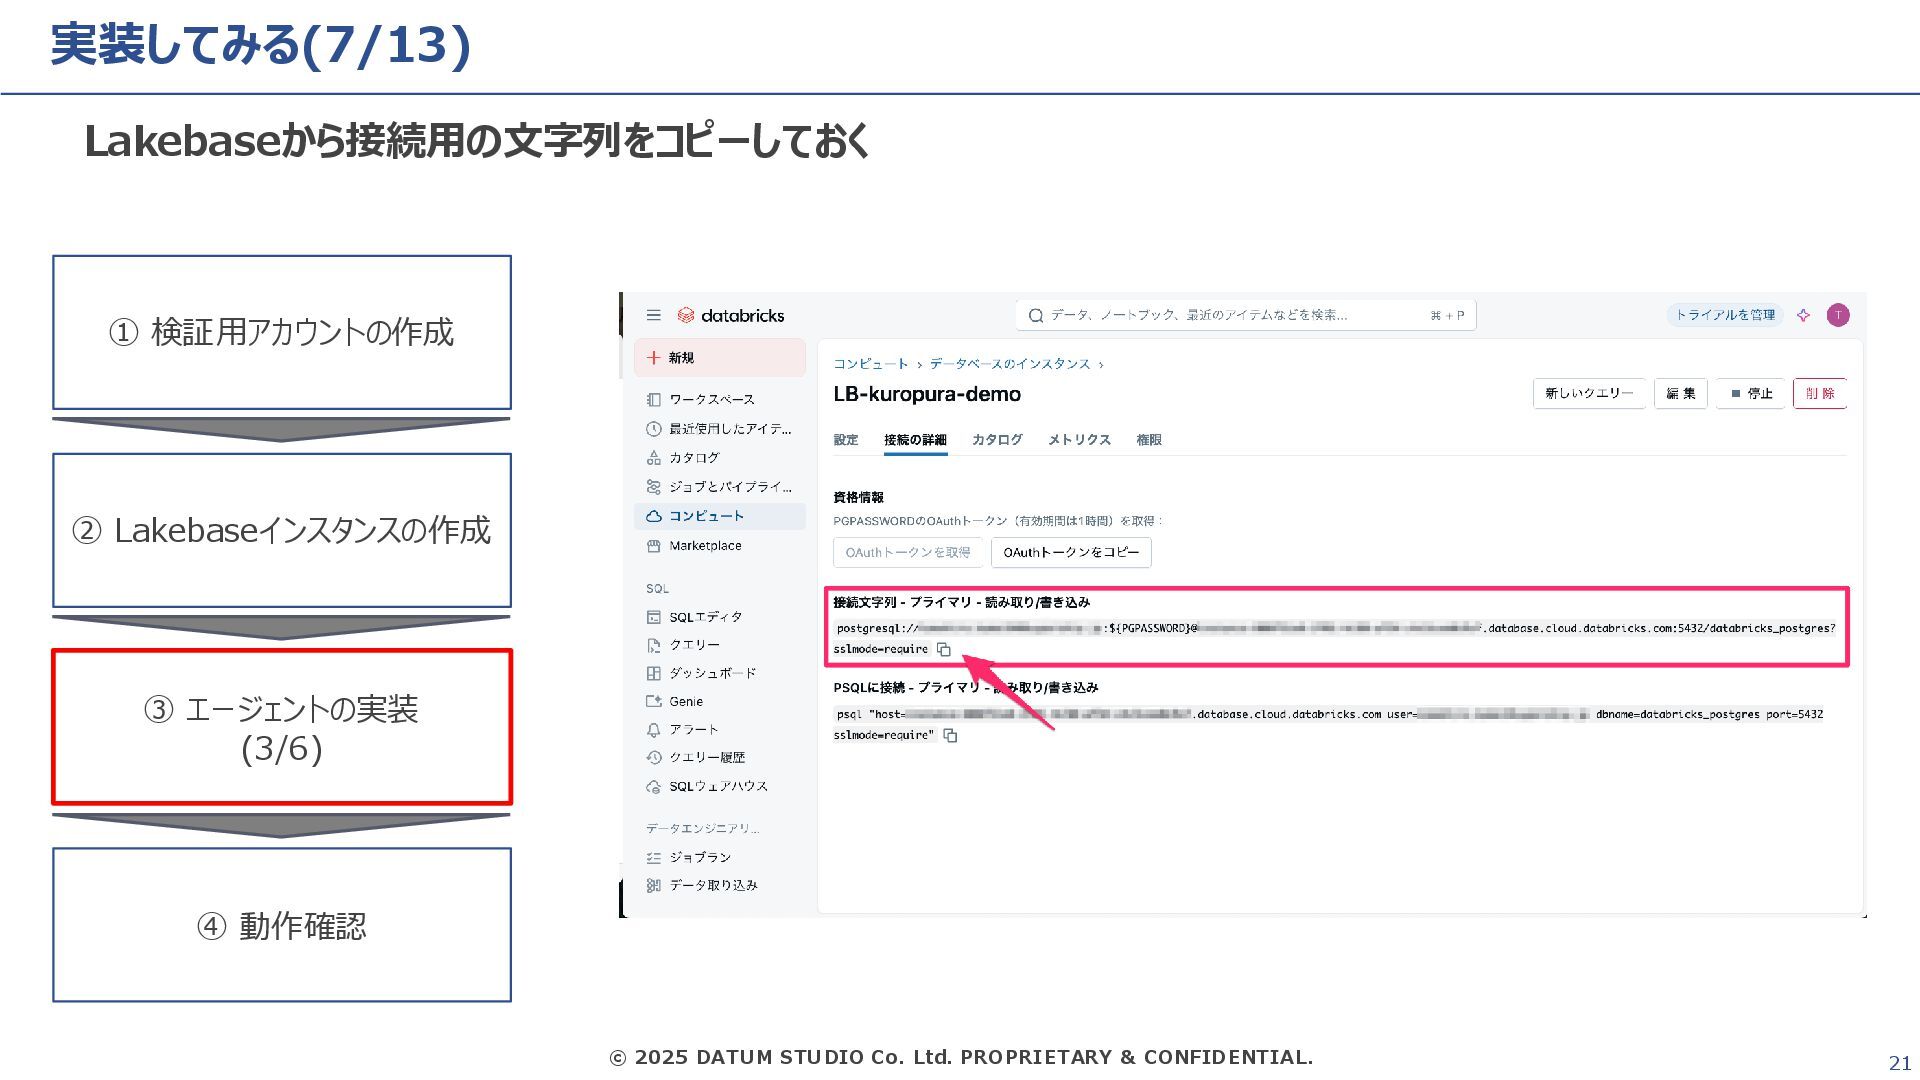
Task: Click the 編集 button
Action: point(1681,394)
